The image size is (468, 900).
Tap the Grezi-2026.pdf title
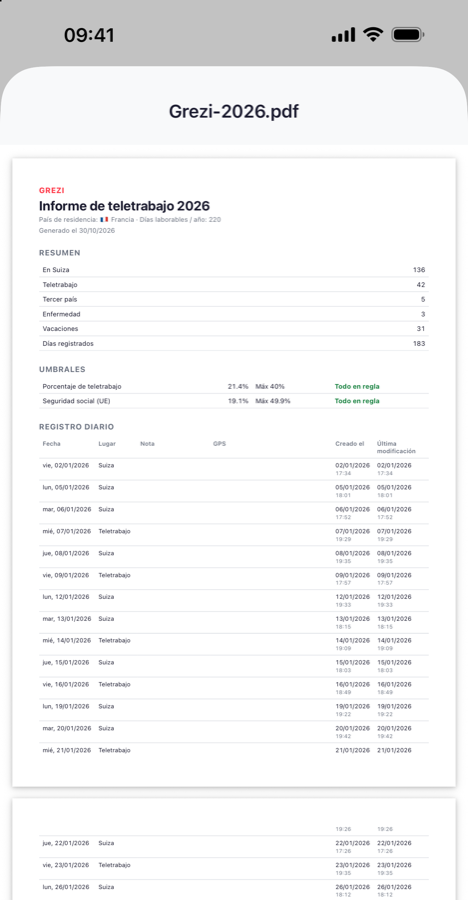click(234, 111)
